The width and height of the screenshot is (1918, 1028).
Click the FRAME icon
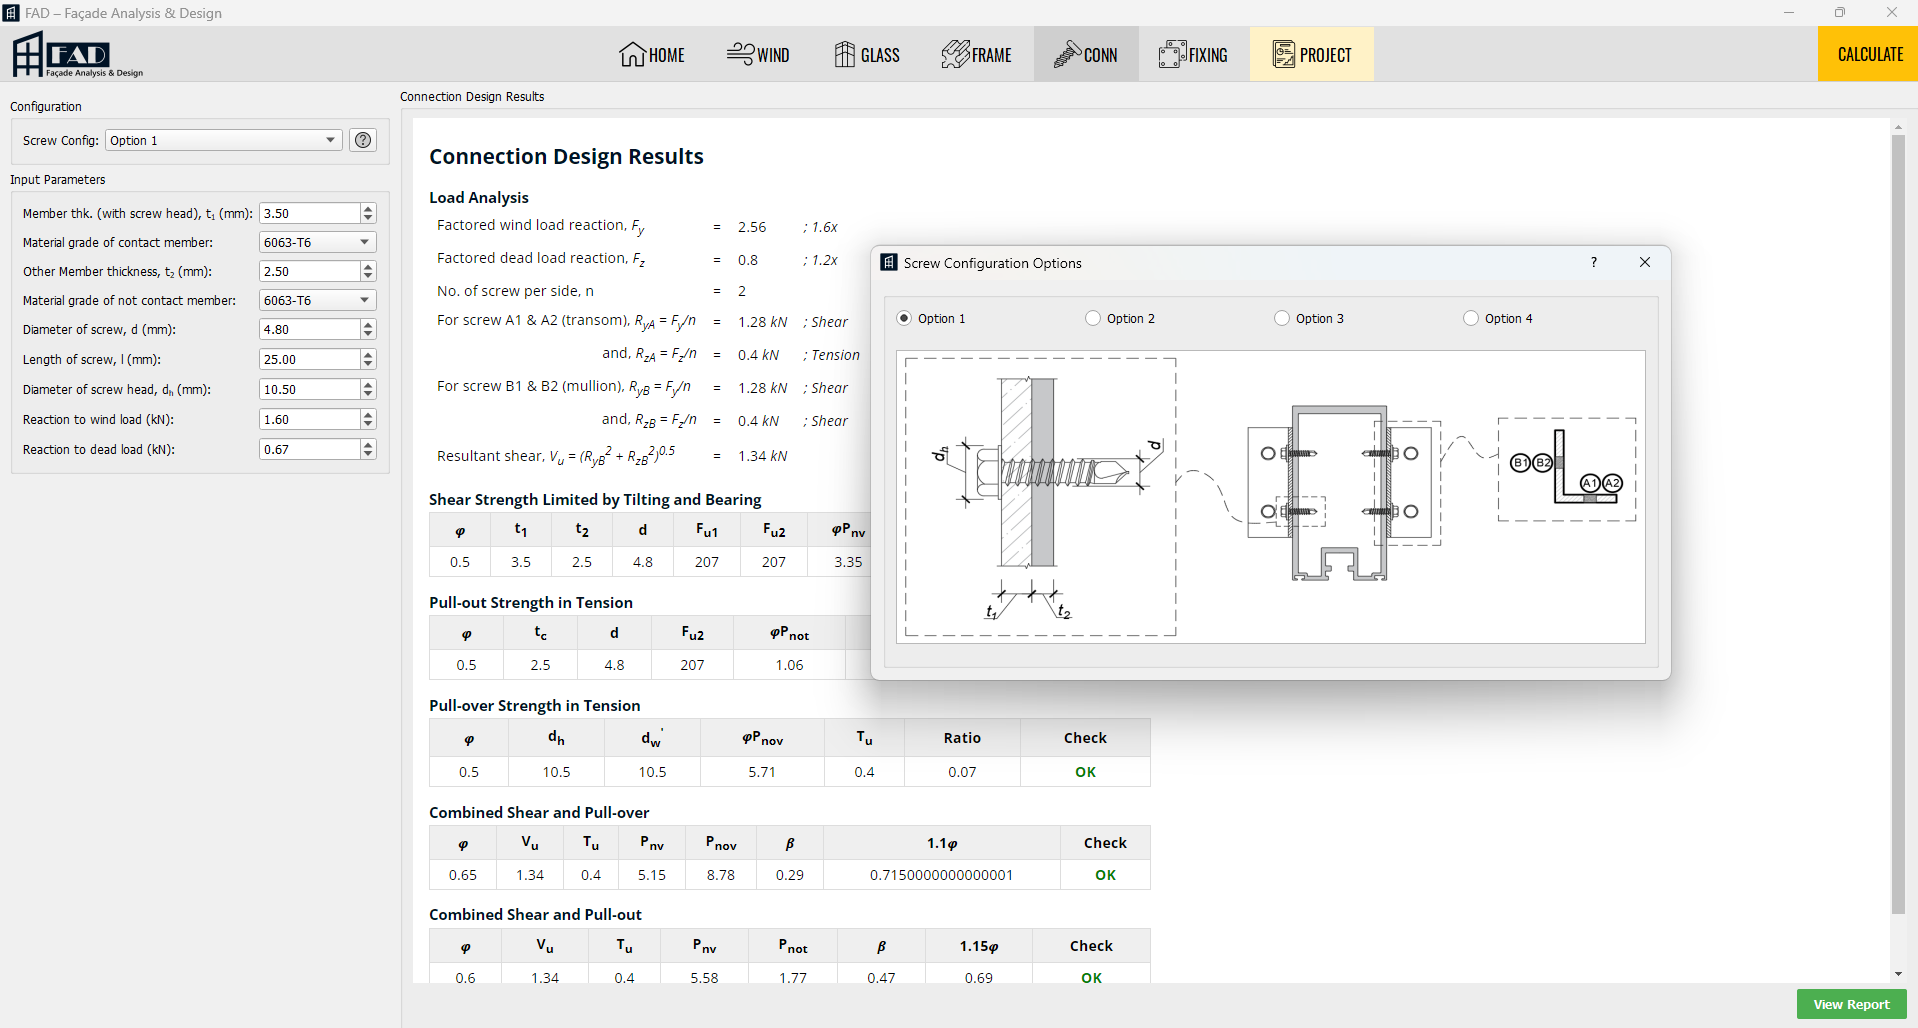point(955,54)
